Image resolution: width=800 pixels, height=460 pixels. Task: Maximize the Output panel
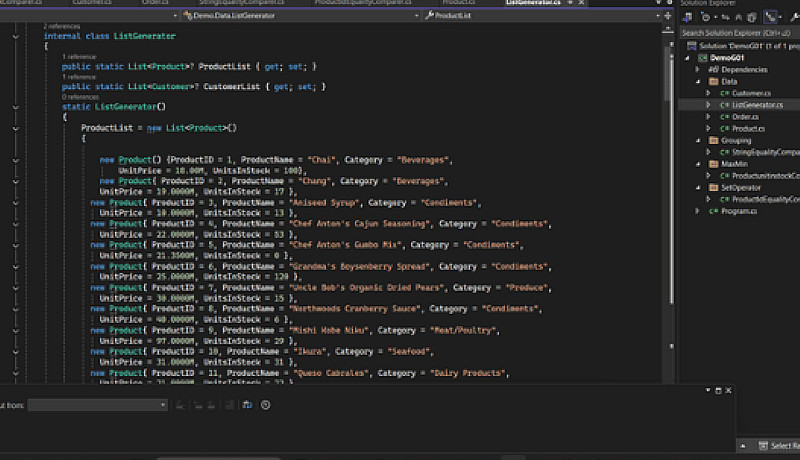(x=718, y=390)
